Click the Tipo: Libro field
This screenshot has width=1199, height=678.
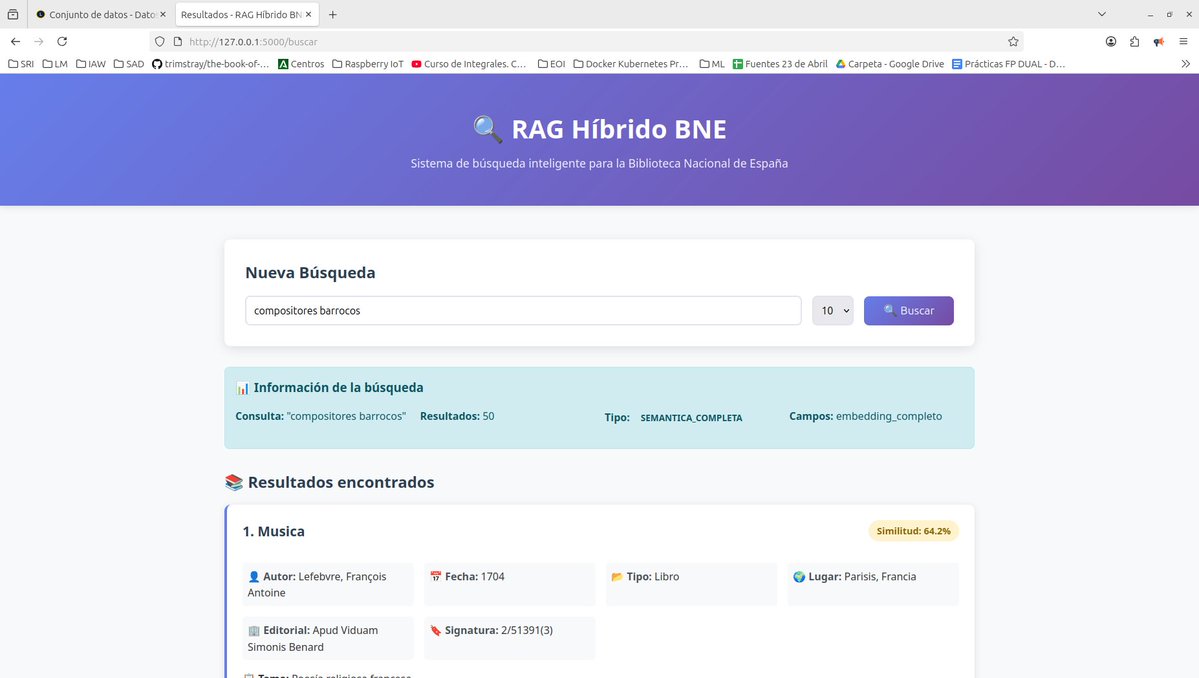point(691,585)
